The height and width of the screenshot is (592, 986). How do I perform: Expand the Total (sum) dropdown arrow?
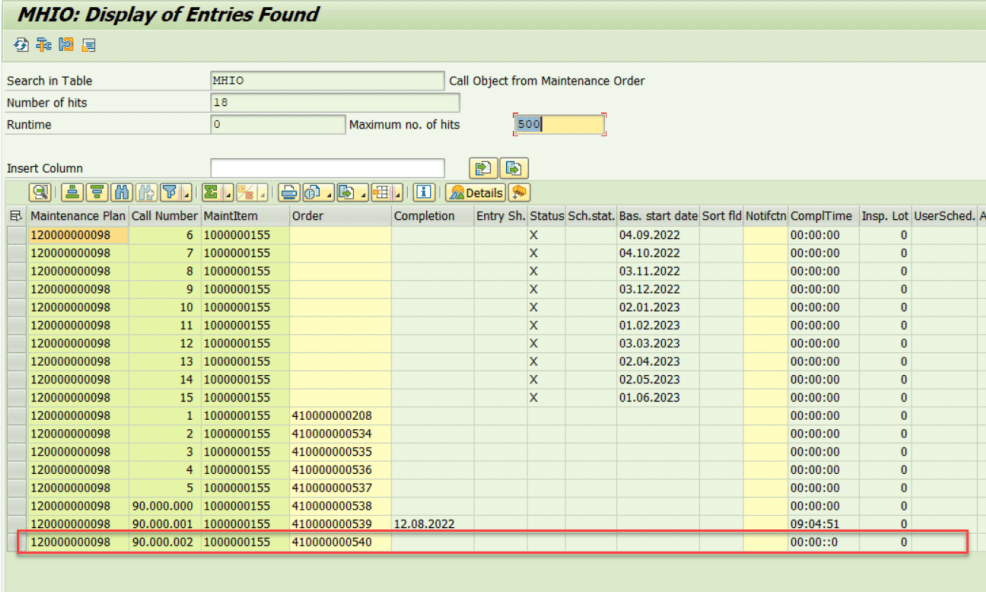[227, 193]
